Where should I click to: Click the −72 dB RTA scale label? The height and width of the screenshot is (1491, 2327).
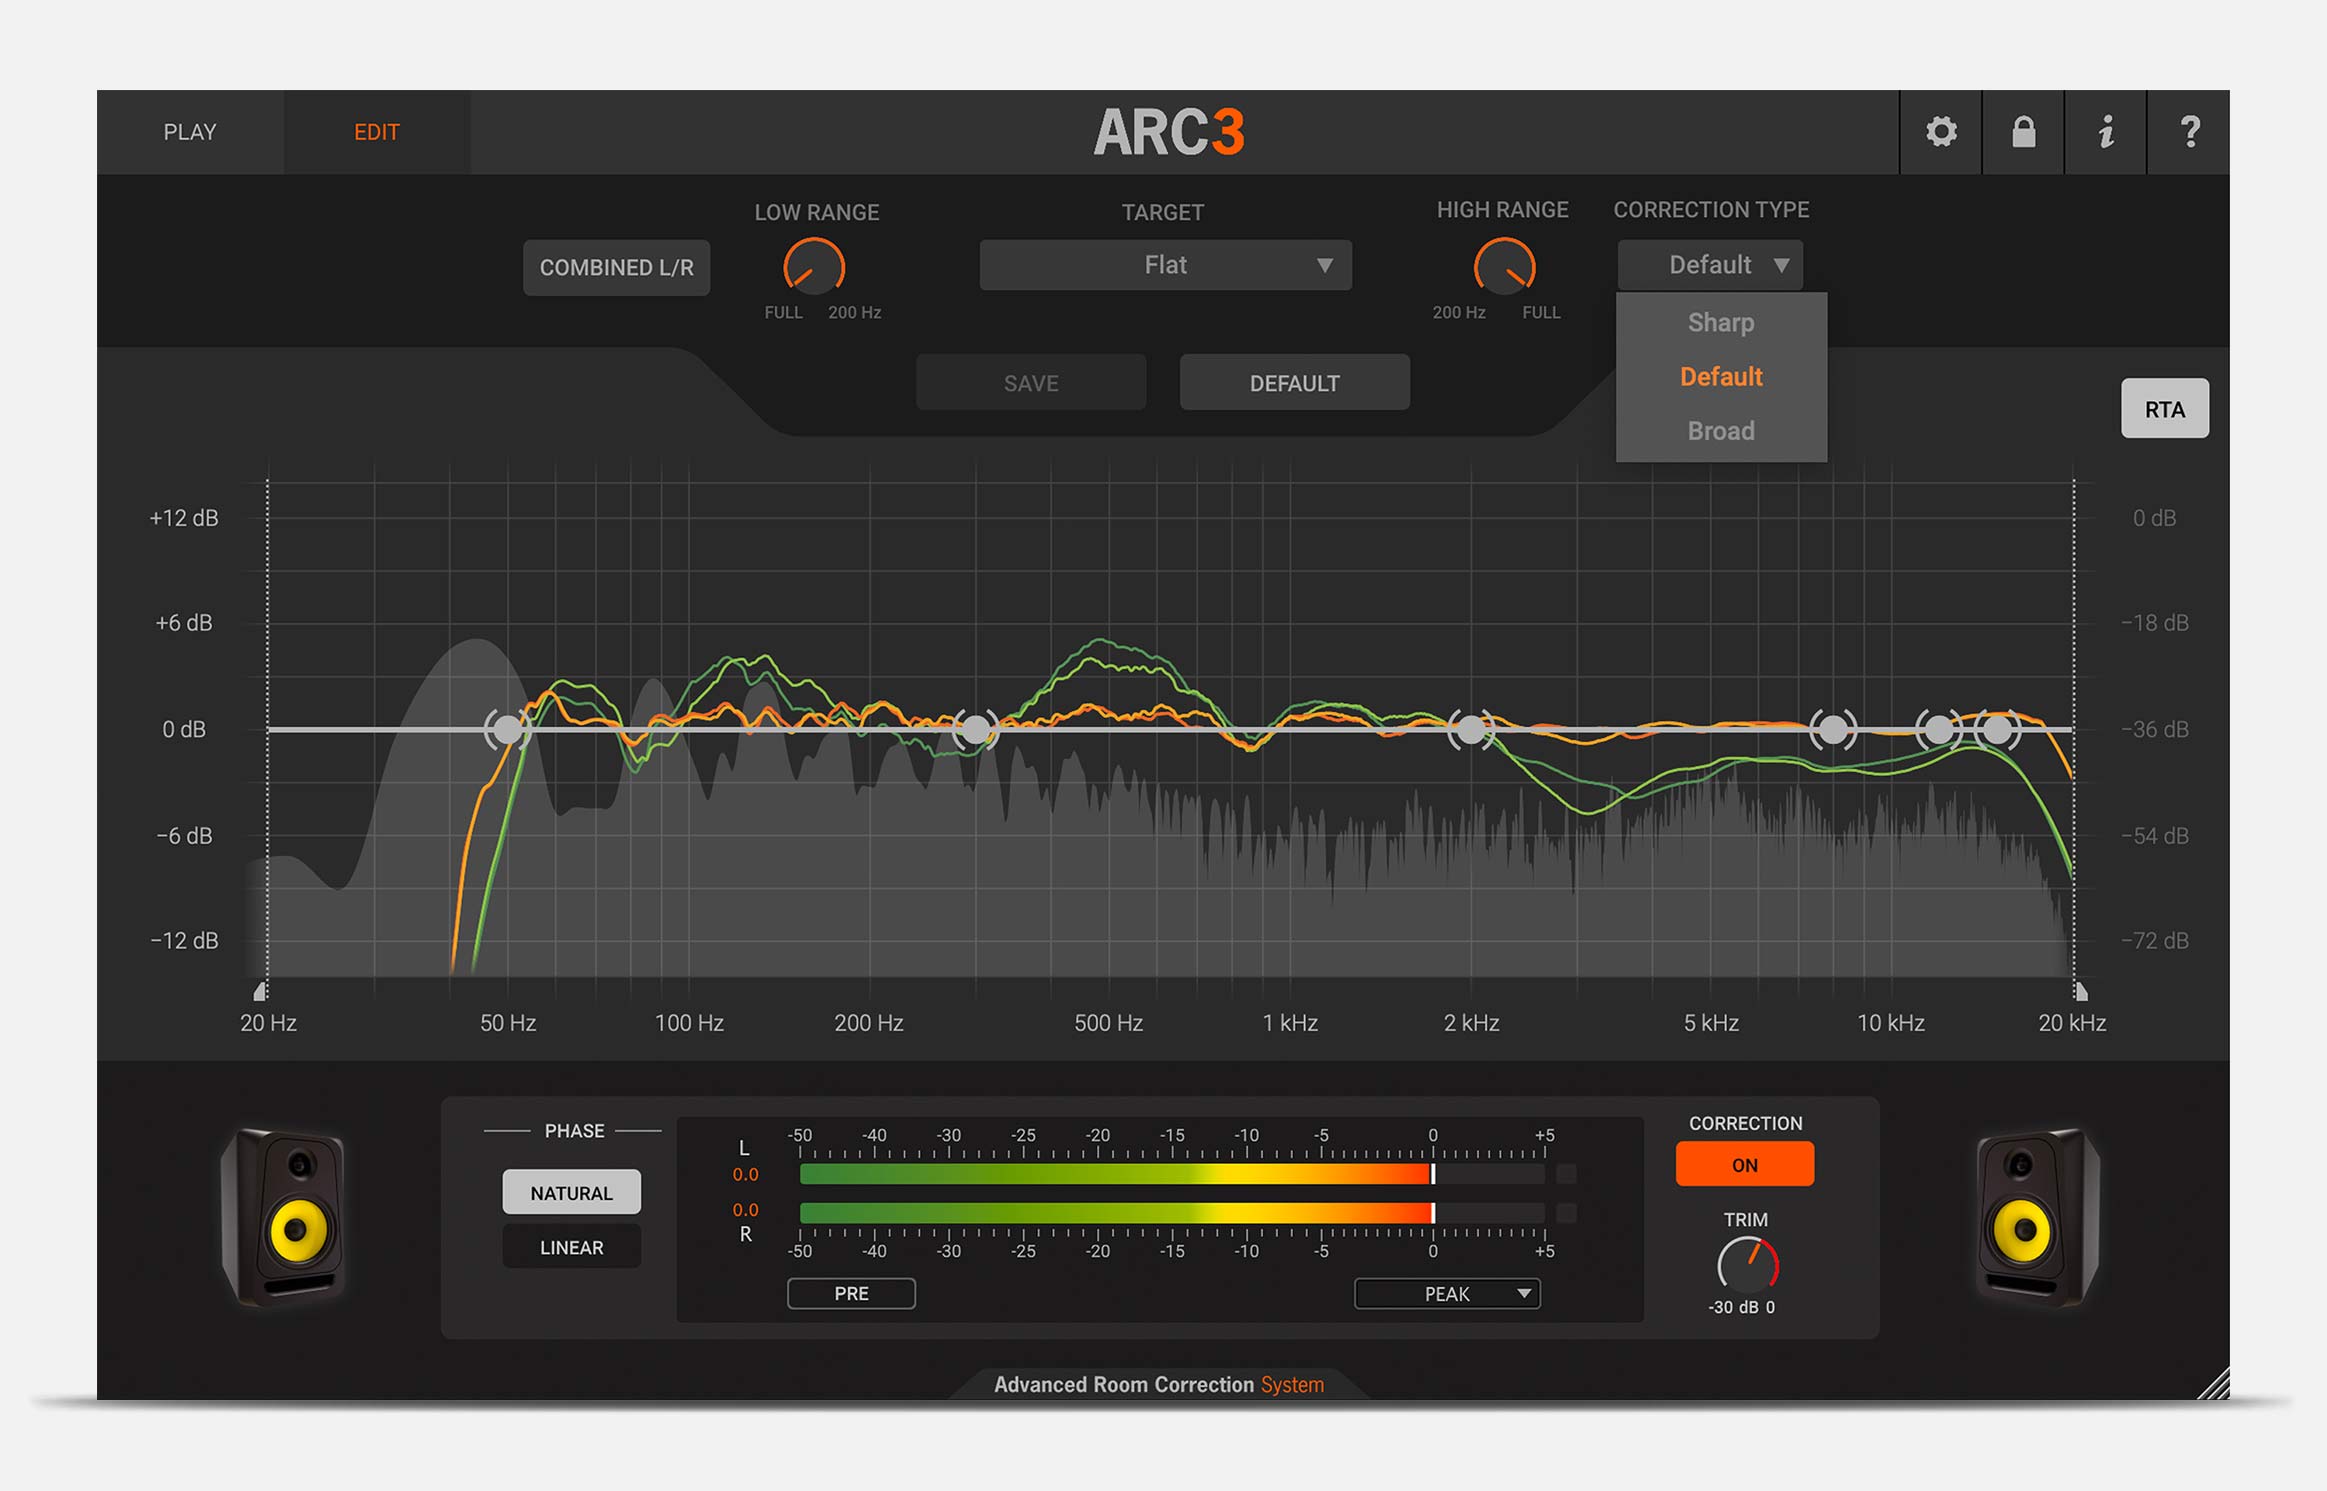coord(2155,940)
